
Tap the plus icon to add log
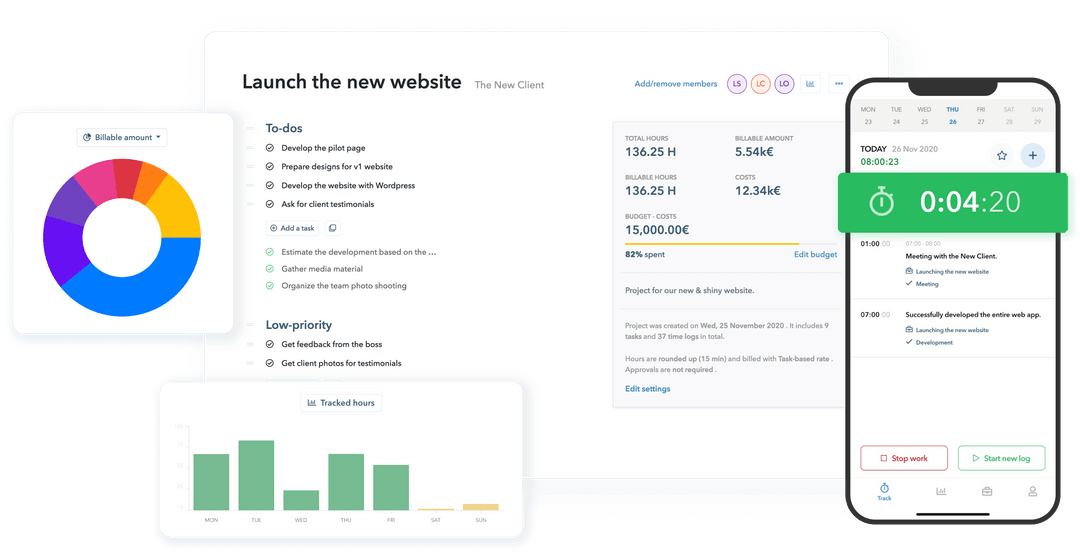point(1032,155)
